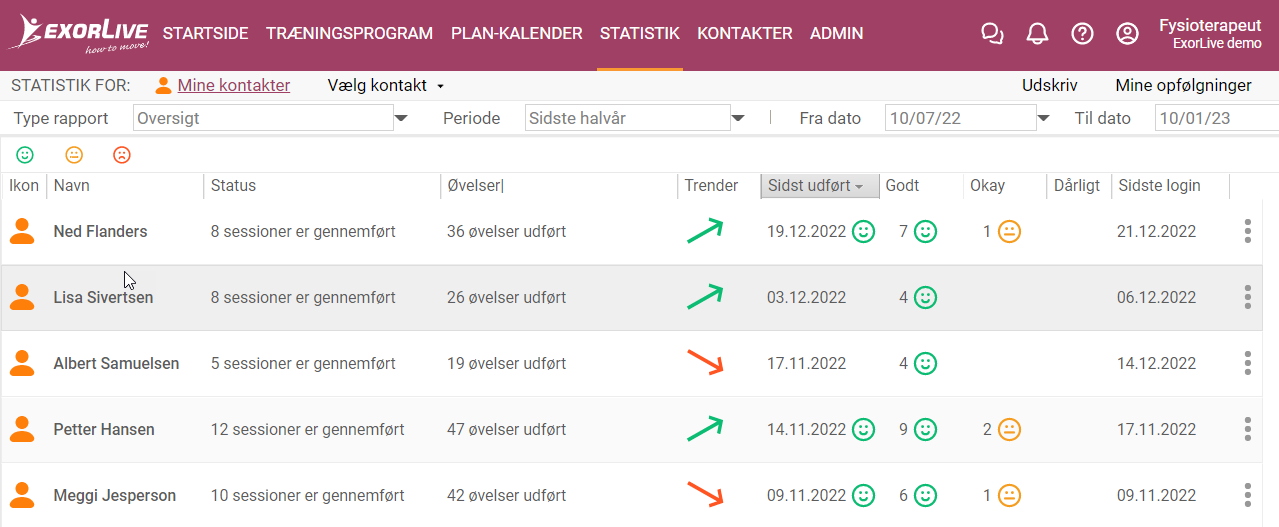Open the help question mark icon

click(x=1082, y=34)
